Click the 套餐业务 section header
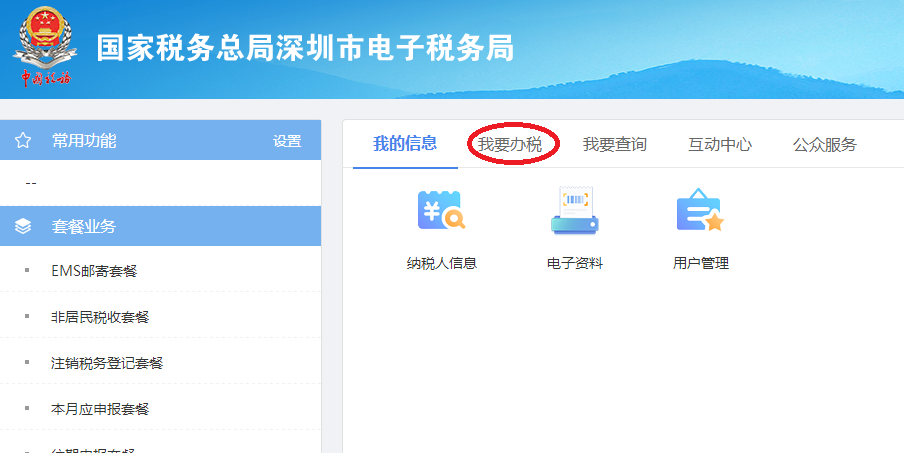This screenshot has height=453, width=904. 160,226
